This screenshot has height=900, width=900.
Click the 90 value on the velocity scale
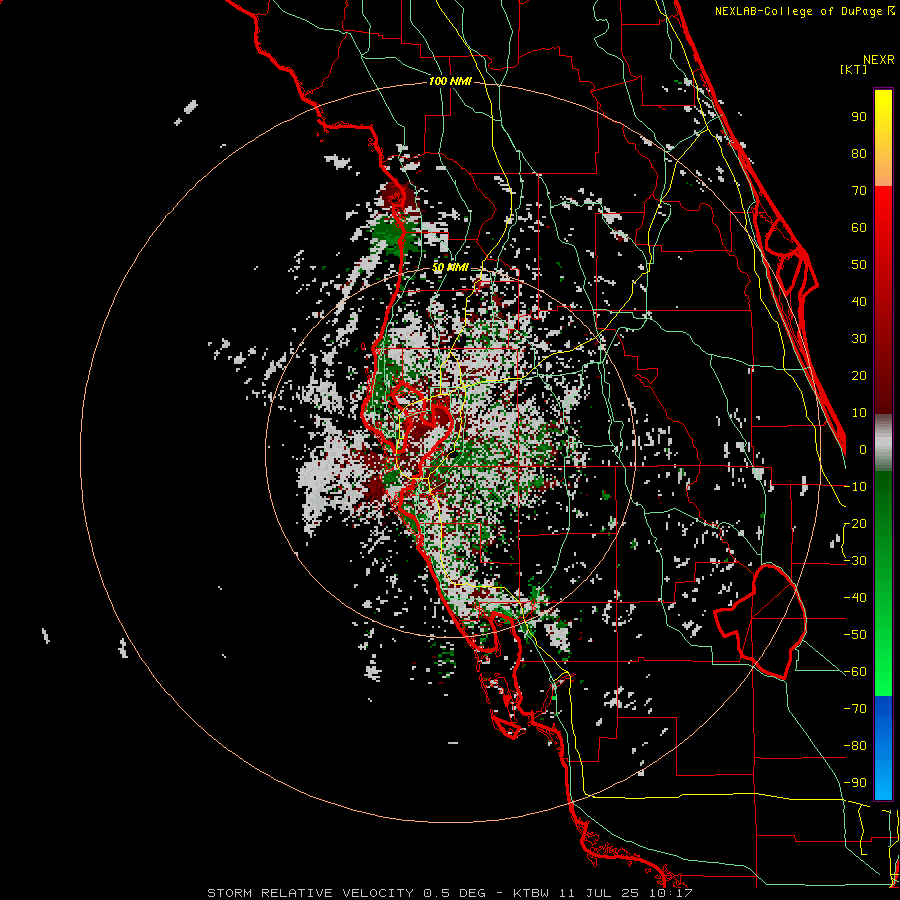(x=859, y=117)
